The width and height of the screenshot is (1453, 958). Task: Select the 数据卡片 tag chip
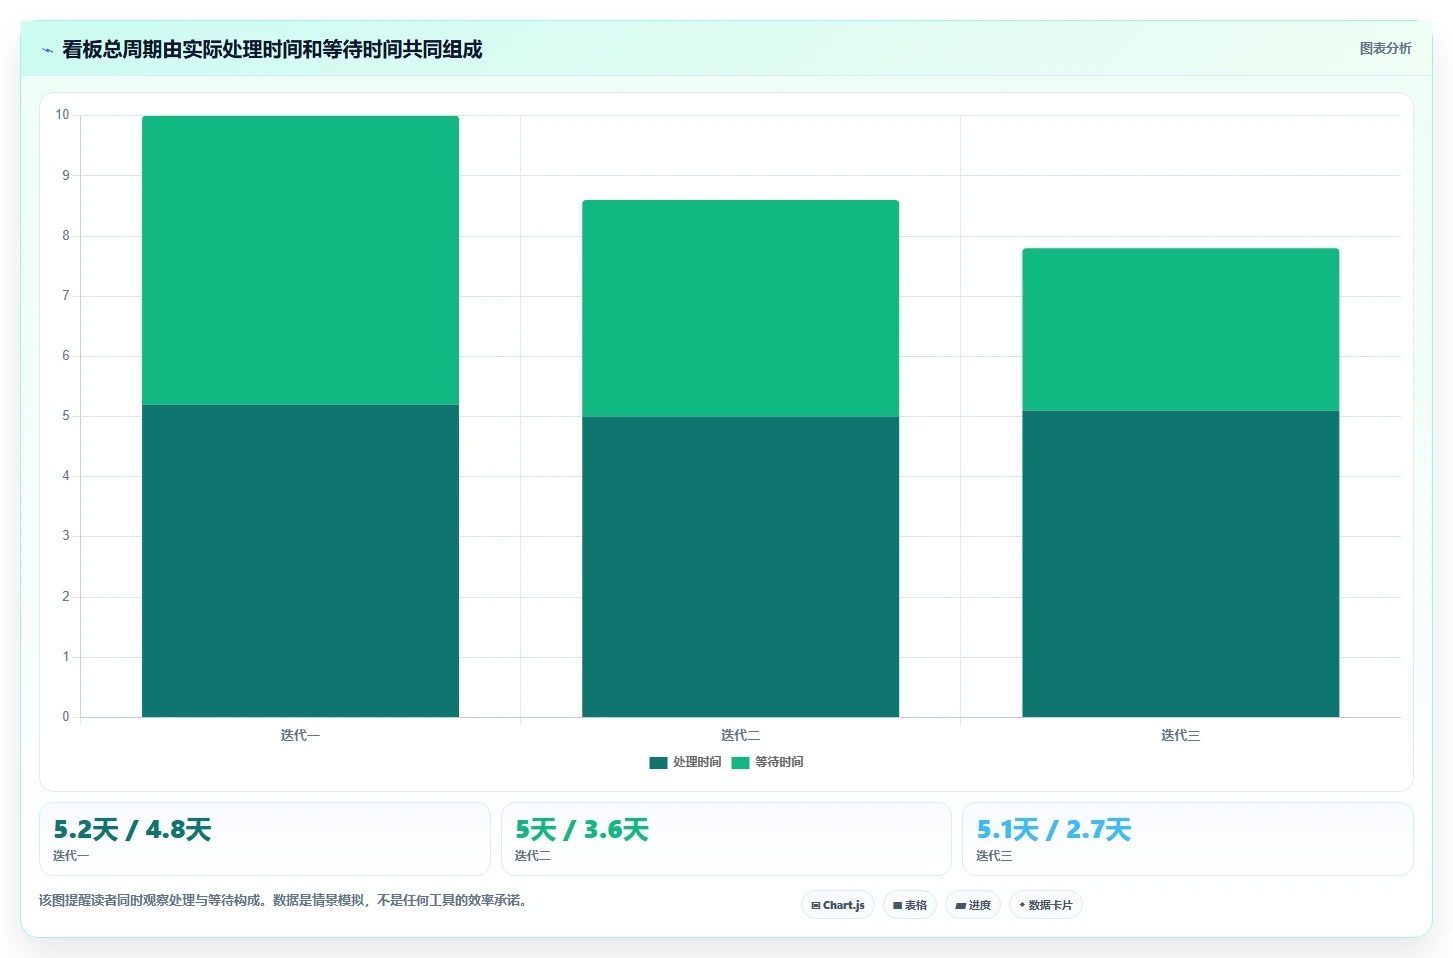tap(1046, 905)
